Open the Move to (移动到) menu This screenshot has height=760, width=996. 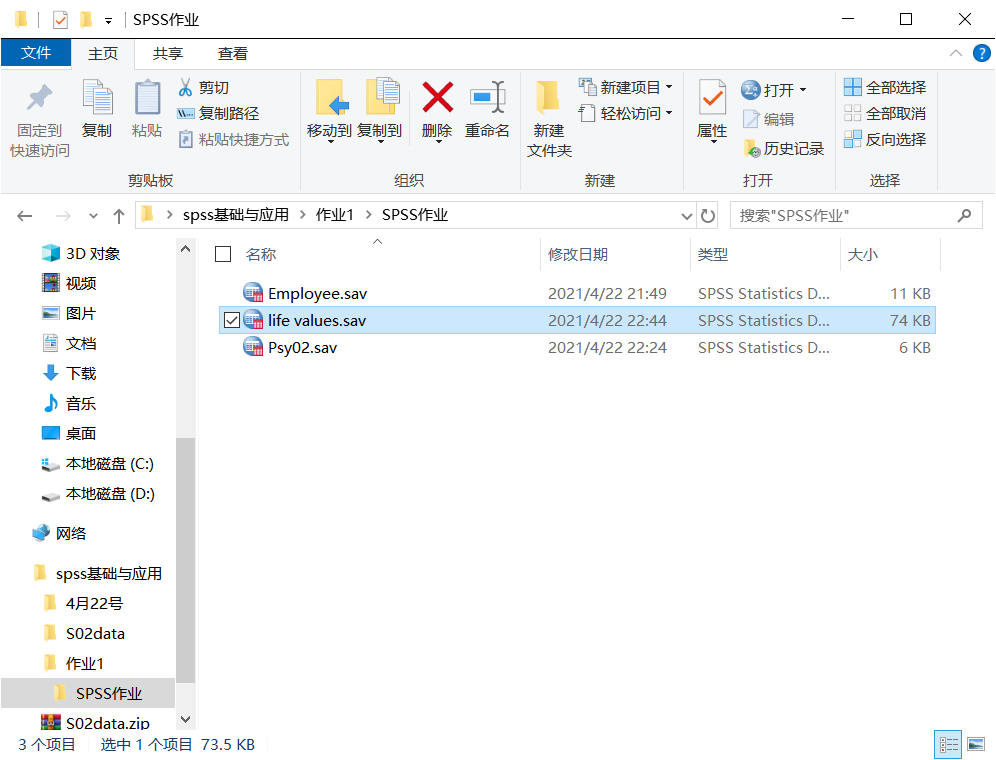click(x=329, y=112)
